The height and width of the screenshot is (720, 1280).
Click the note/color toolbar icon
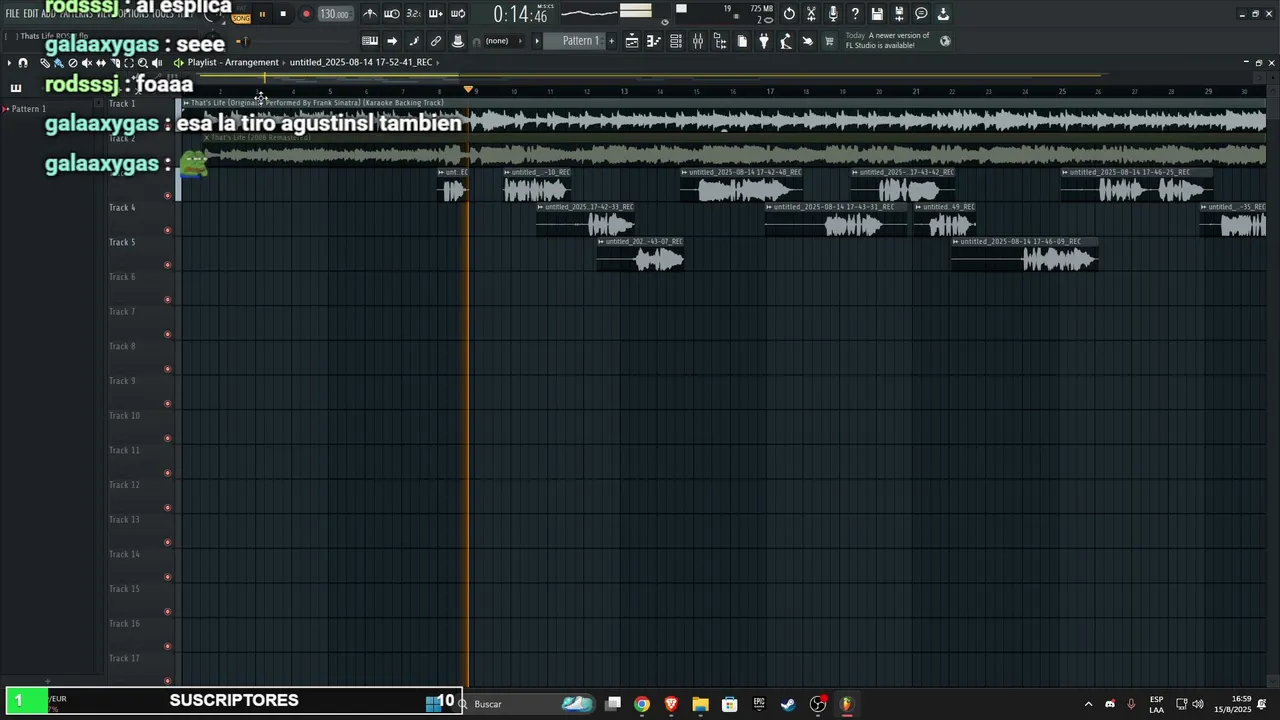[414, 41]
